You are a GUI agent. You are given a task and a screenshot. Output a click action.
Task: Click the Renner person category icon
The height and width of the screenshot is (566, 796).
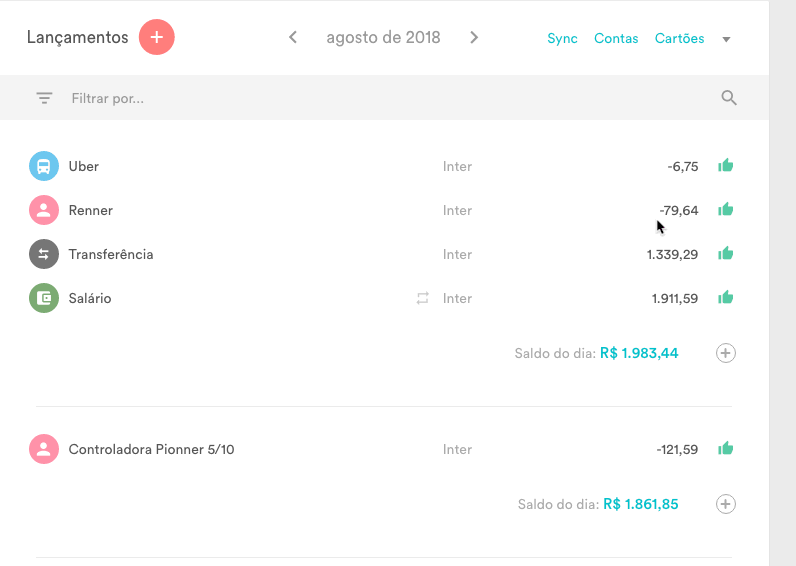click(44, 210)
